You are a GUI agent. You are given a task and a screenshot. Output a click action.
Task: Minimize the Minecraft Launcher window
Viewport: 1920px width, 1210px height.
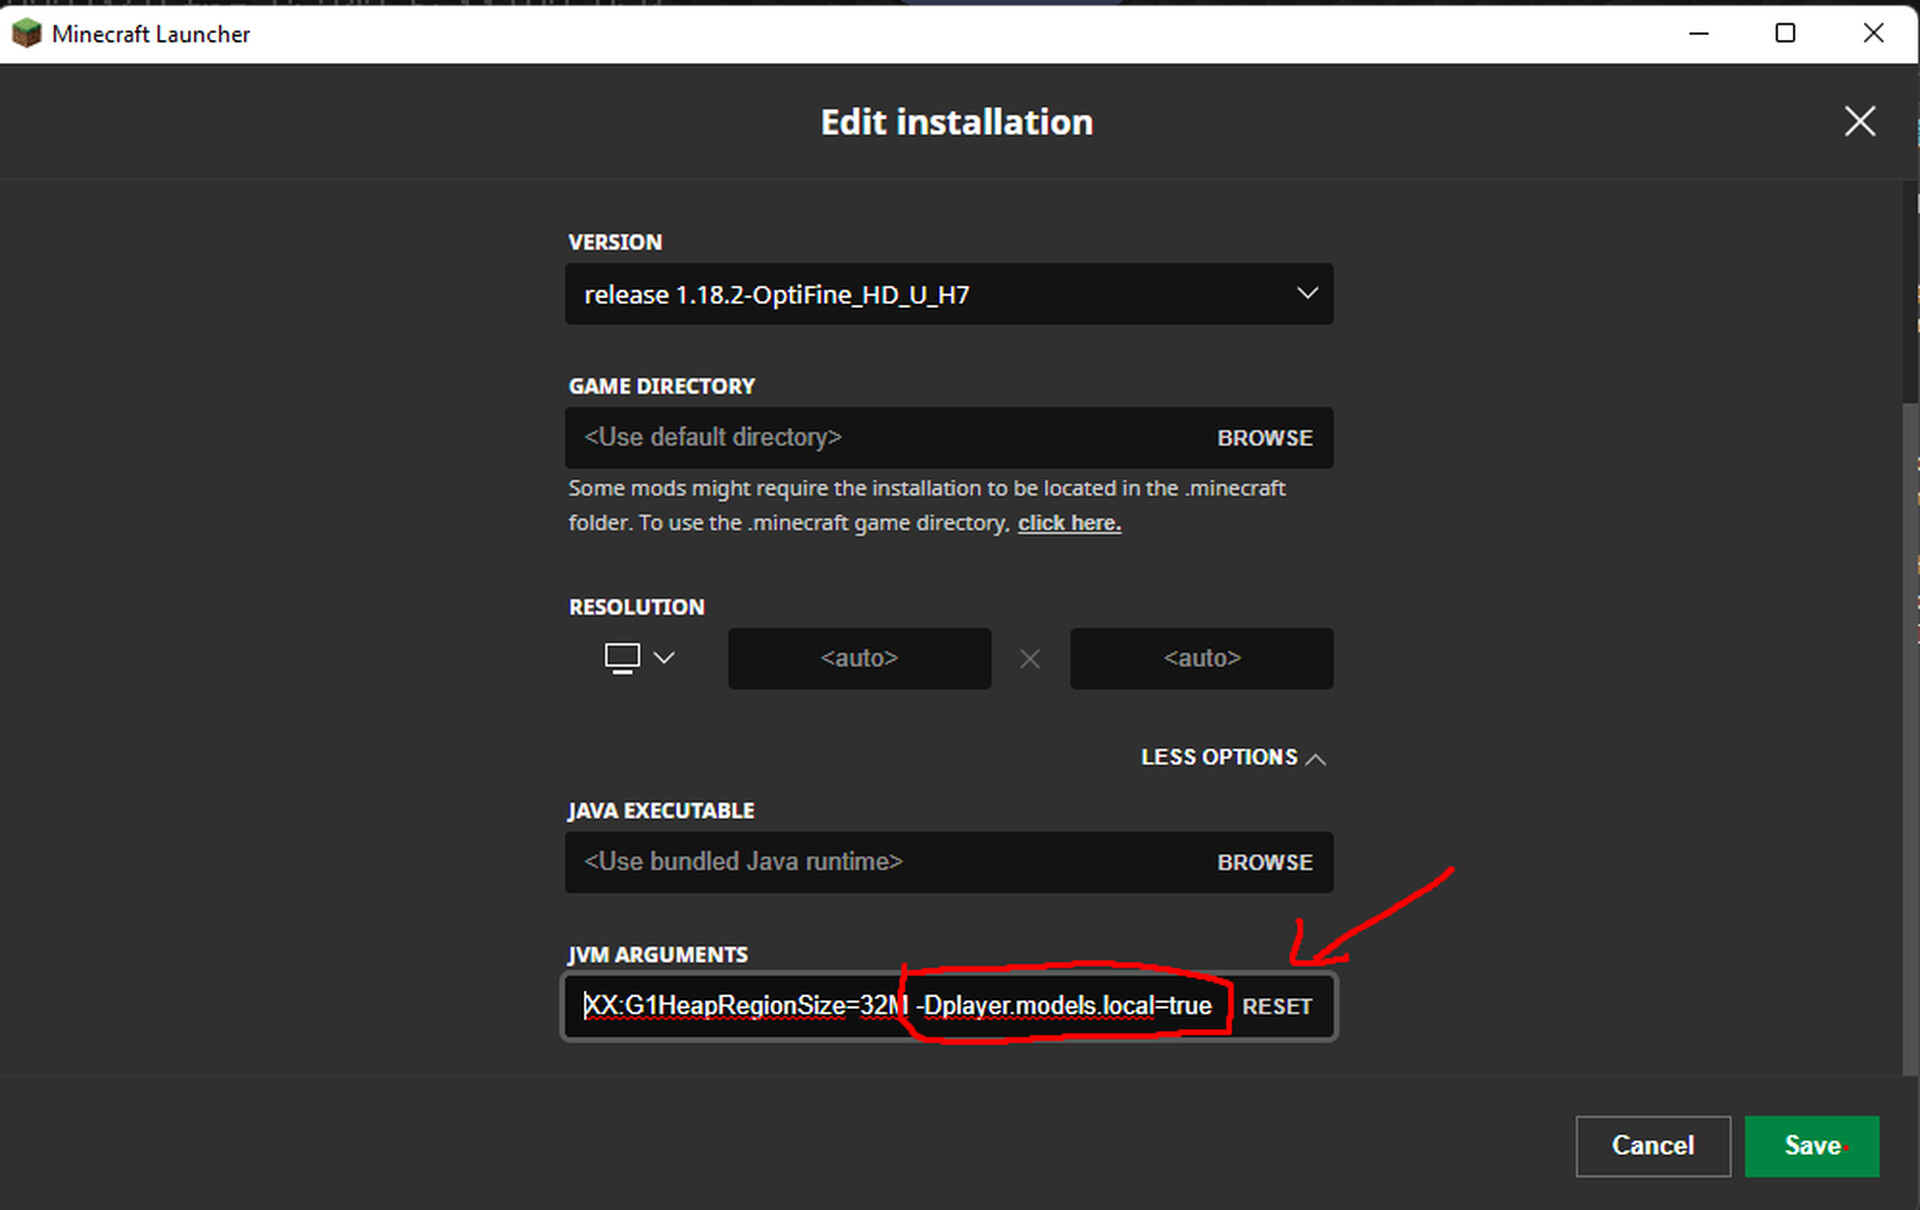pyautogui.click(x=1698, y=33)
